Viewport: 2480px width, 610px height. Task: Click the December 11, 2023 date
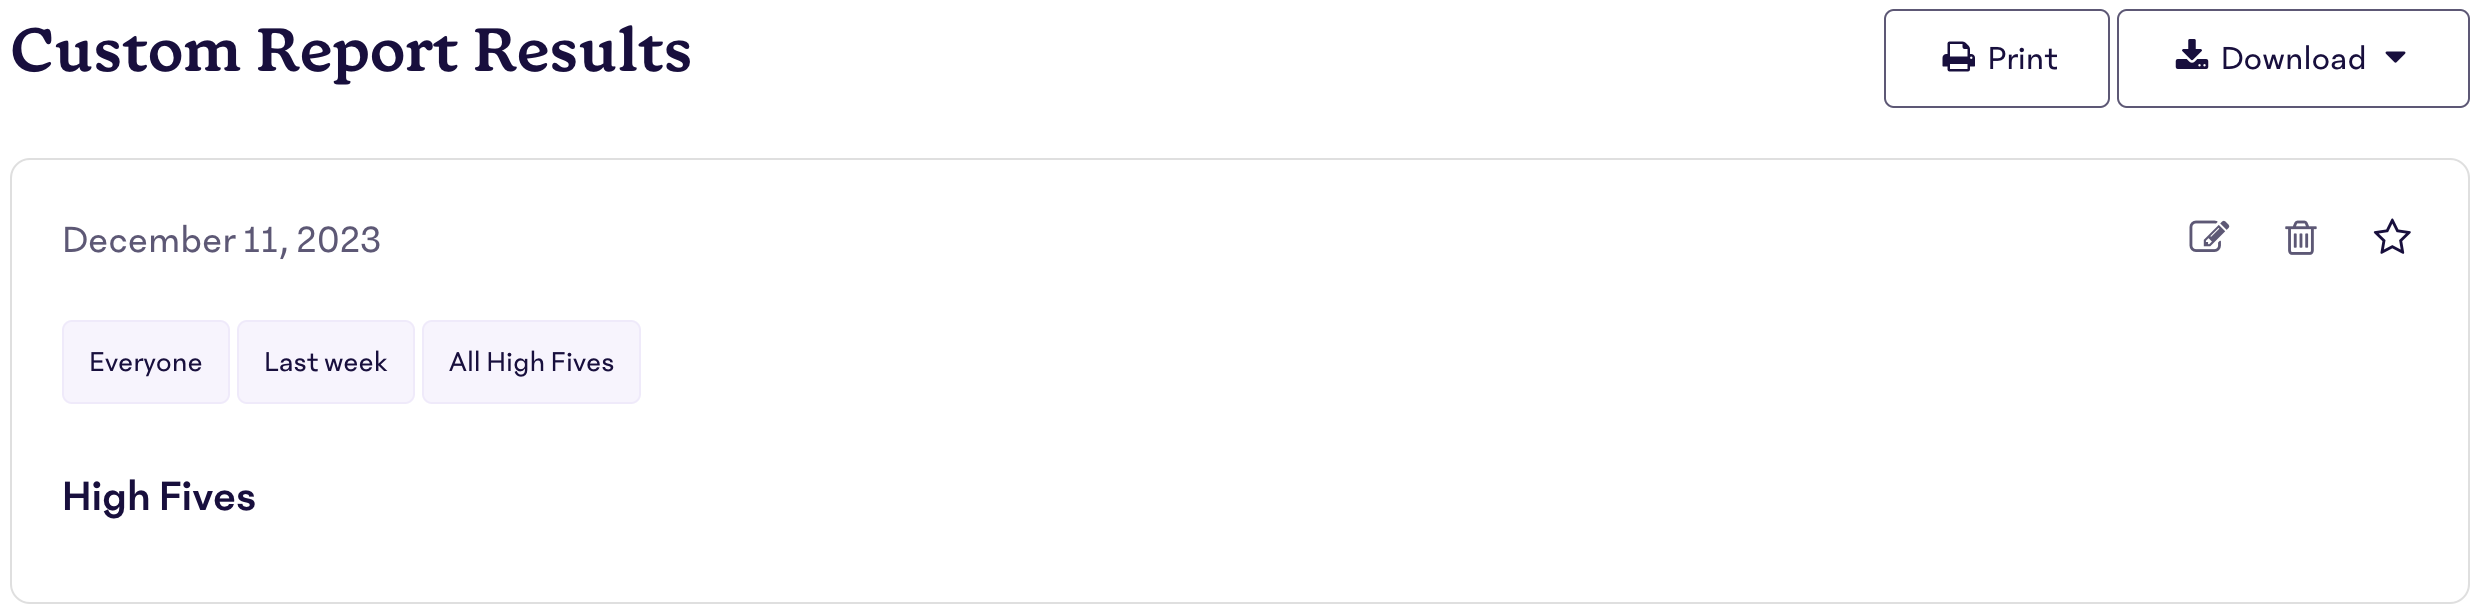click(221, 240)
